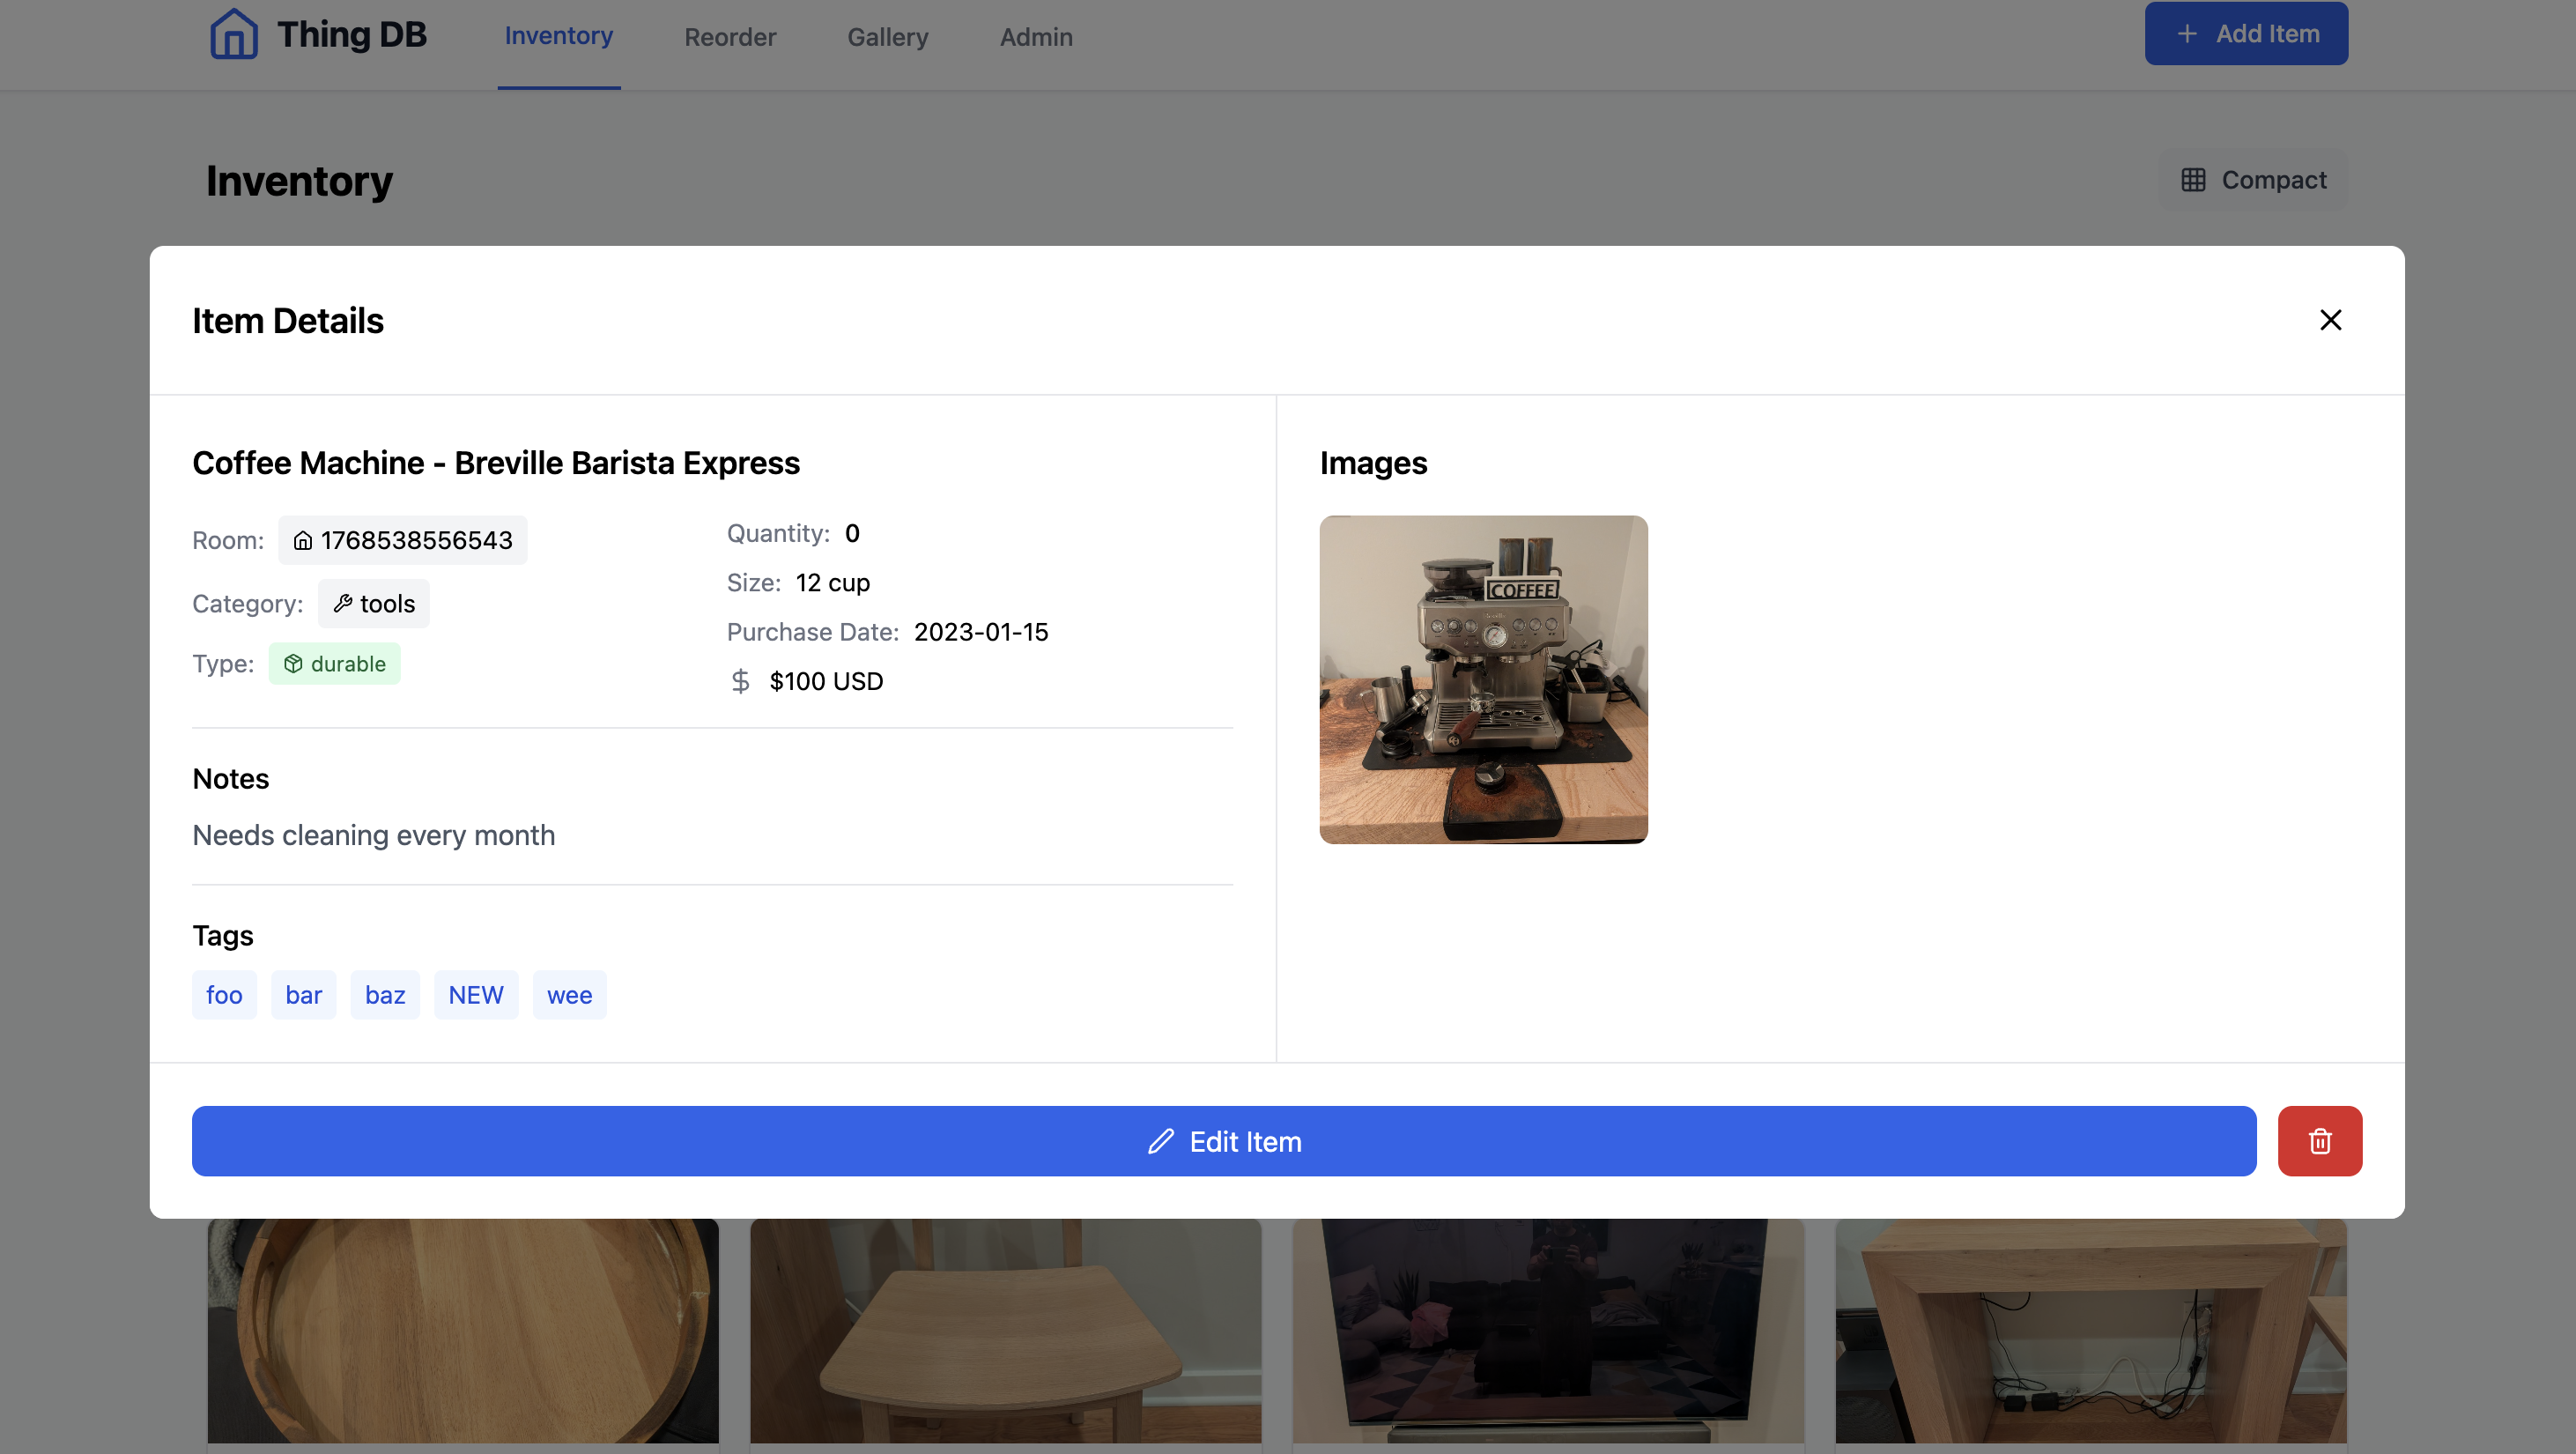
Task: Click the Images heading
Action: tap(1373, 463)
